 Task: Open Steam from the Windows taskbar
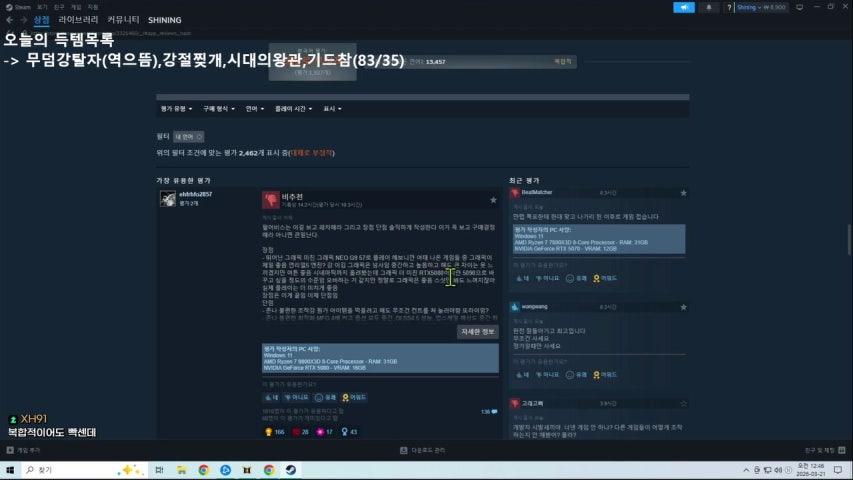click(x=290, y=470)
